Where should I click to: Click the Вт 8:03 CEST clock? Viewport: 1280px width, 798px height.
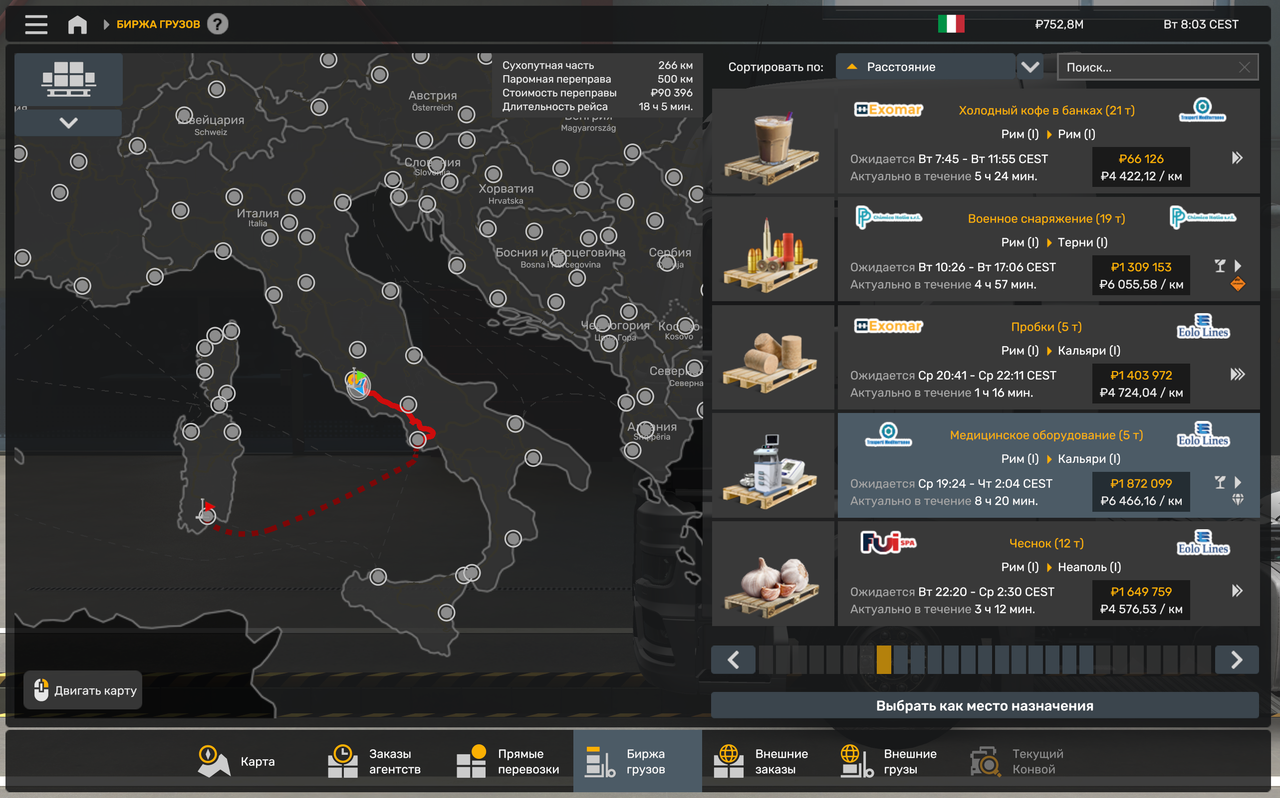(1201, 24)
